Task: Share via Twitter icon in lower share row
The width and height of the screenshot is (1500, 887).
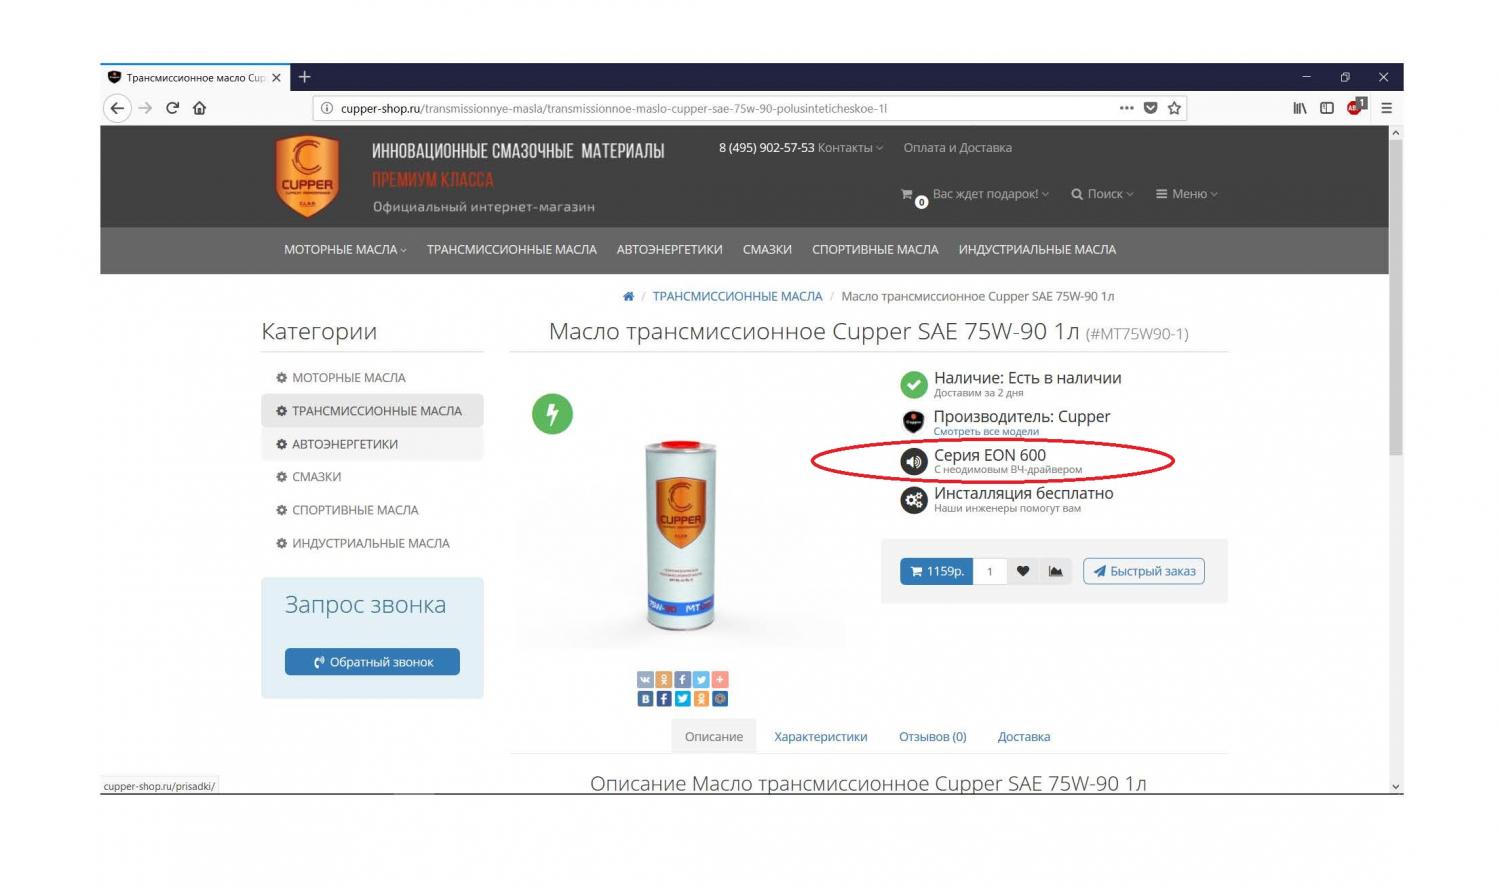Action: click(x=682, y=699)
